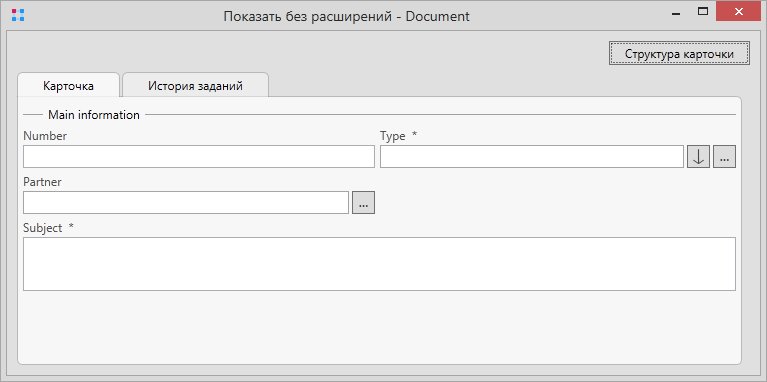767x382 pixels.
Task: Focus the Number input field
Action: tap(199, 157)
